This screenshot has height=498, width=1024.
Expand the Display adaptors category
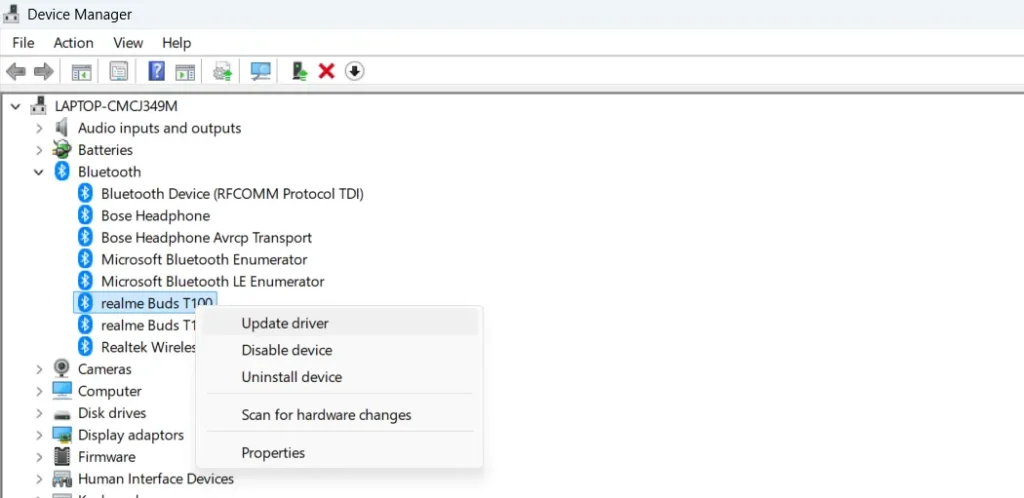click(x=39, y=435)
